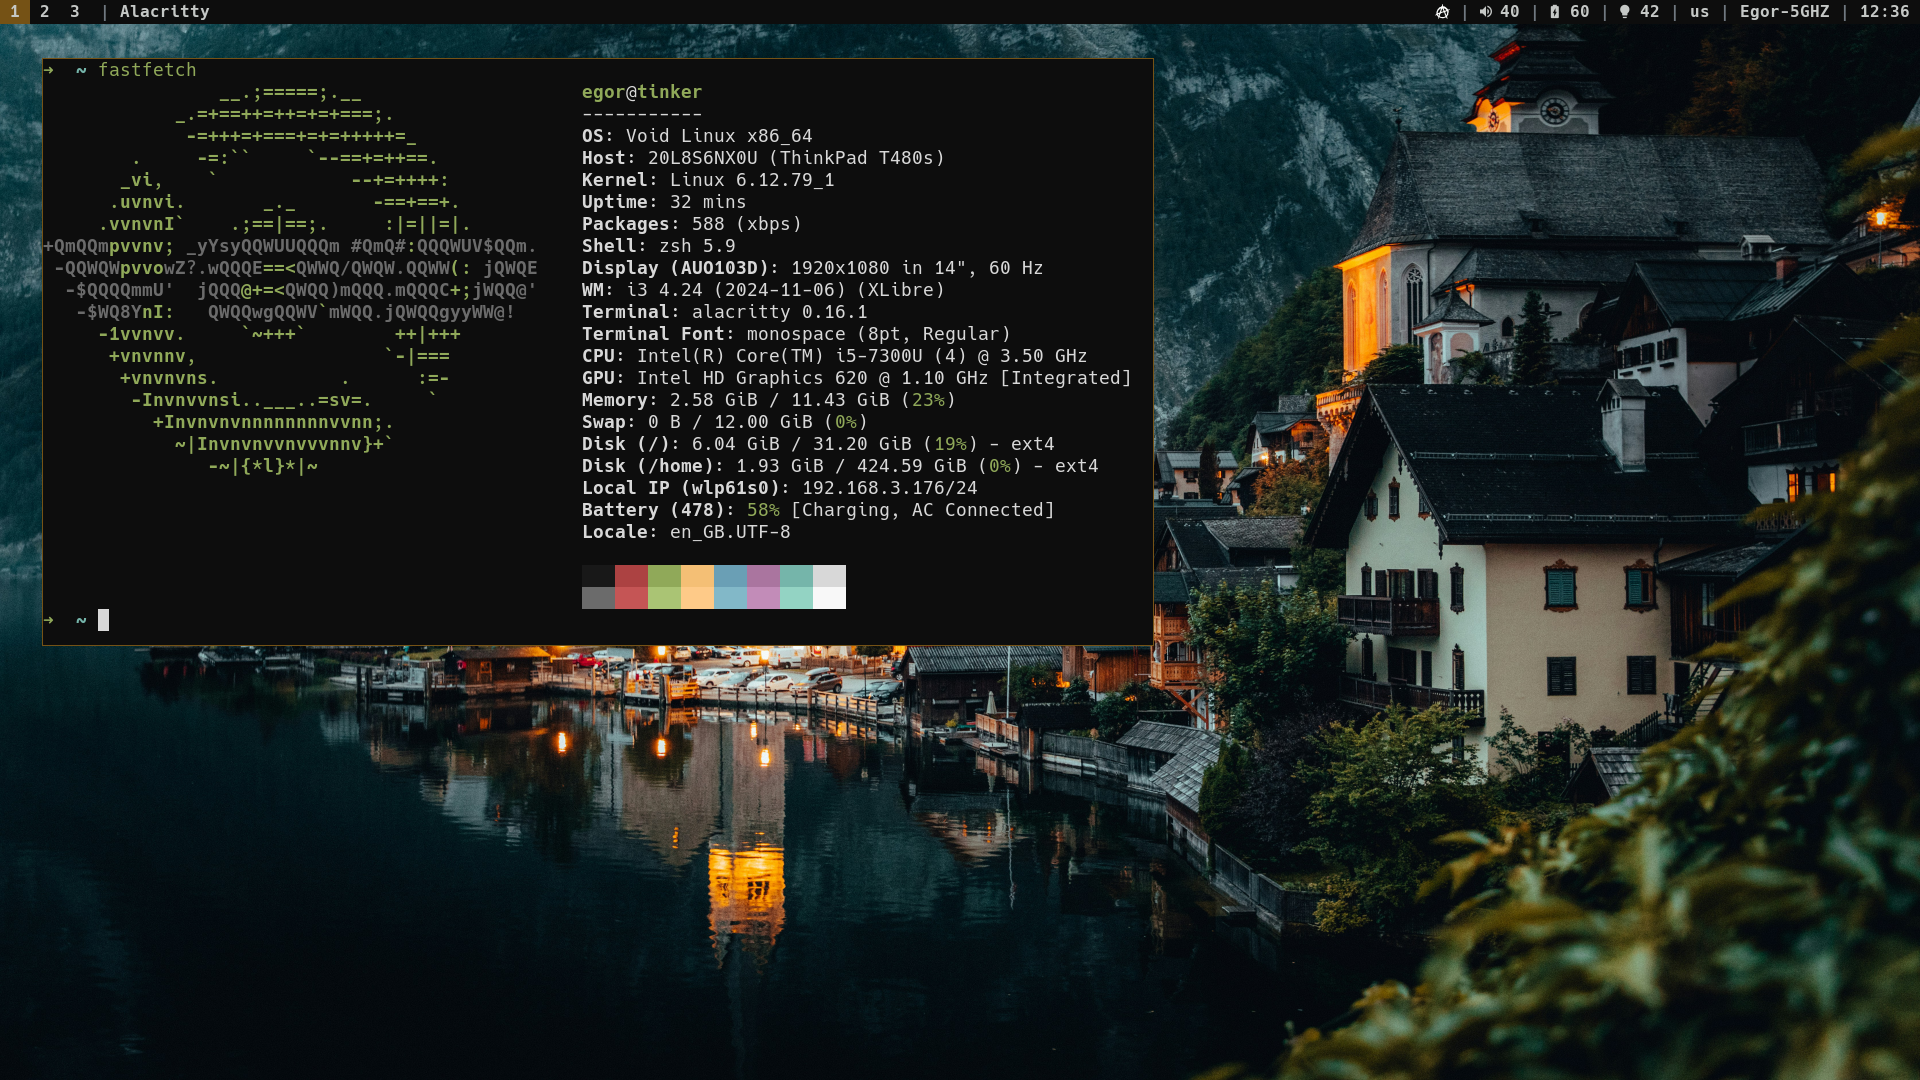The image size is (1920, 1080).
Task: Switch to workspace 2
Action: coord(45,12)
